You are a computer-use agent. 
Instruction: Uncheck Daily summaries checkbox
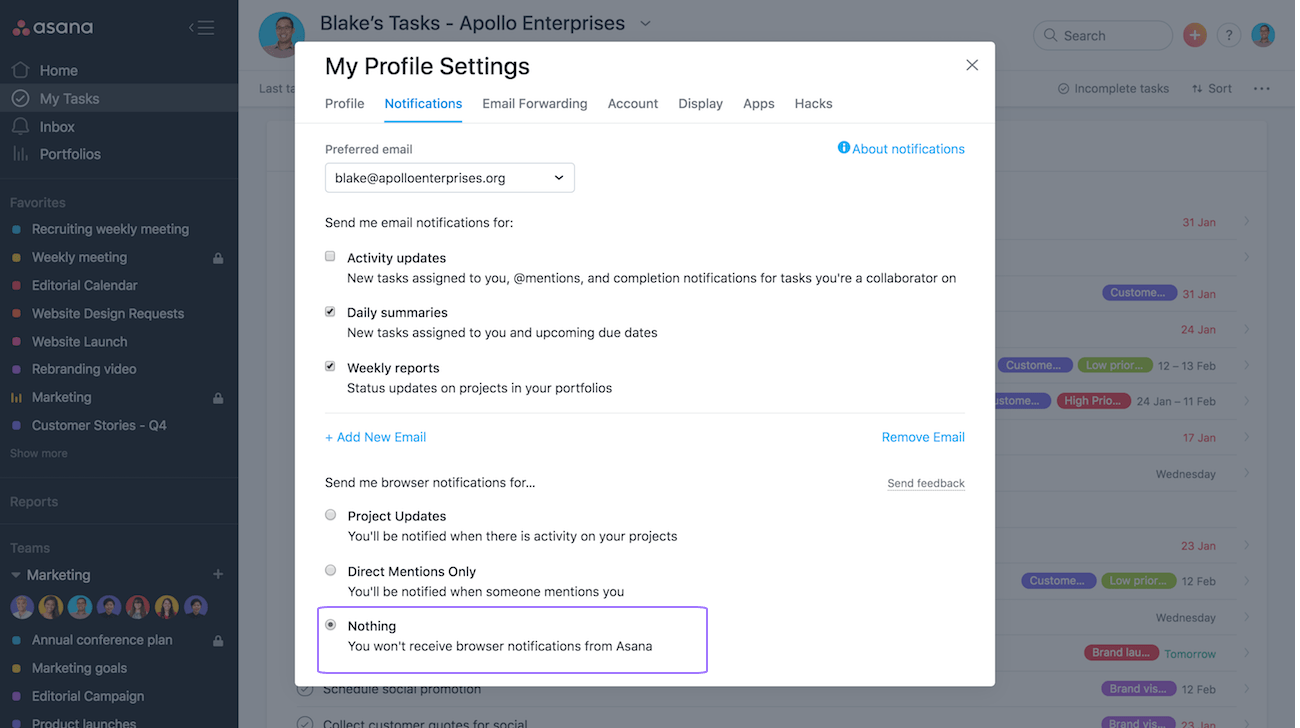(x=330, y=311)
